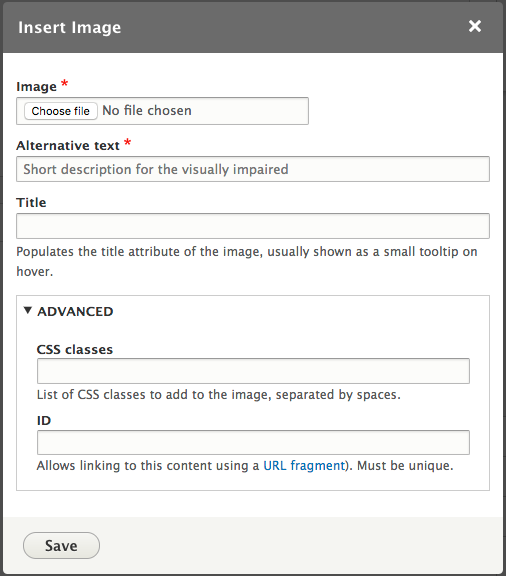The image size is (506, 576).
Task: Open the URL fragment link
Action: (305, 466)
